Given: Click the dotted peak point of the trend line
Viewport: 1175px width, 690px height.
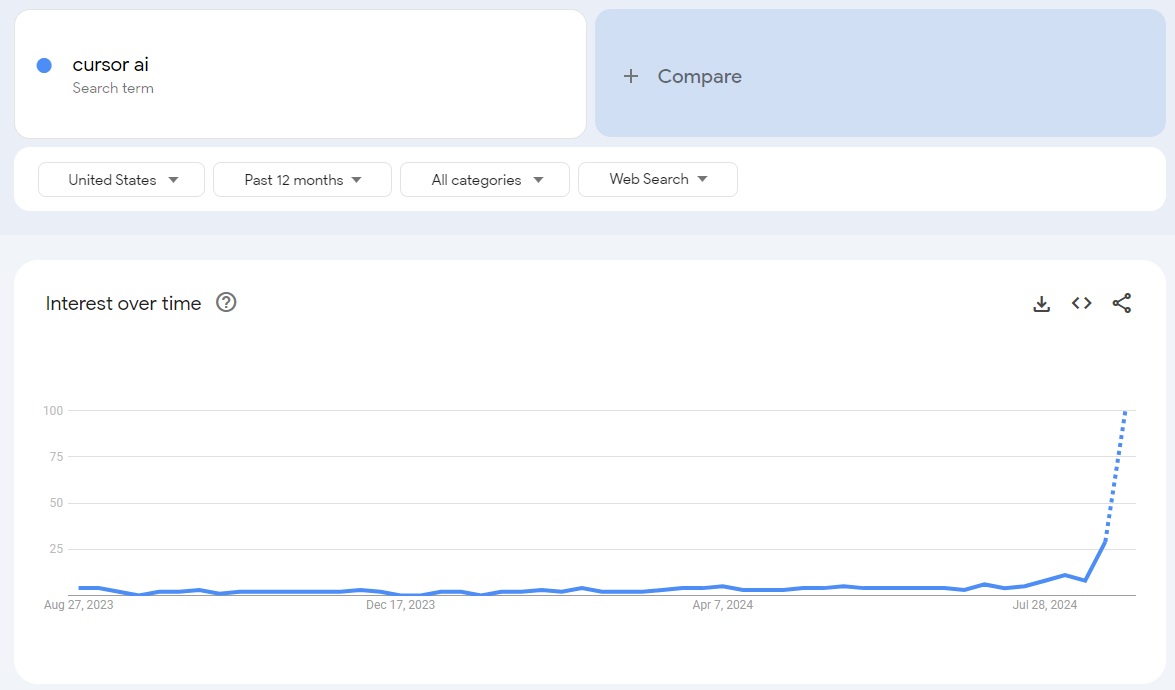Looking at the screenshot, I should [x=1126, y=411].
